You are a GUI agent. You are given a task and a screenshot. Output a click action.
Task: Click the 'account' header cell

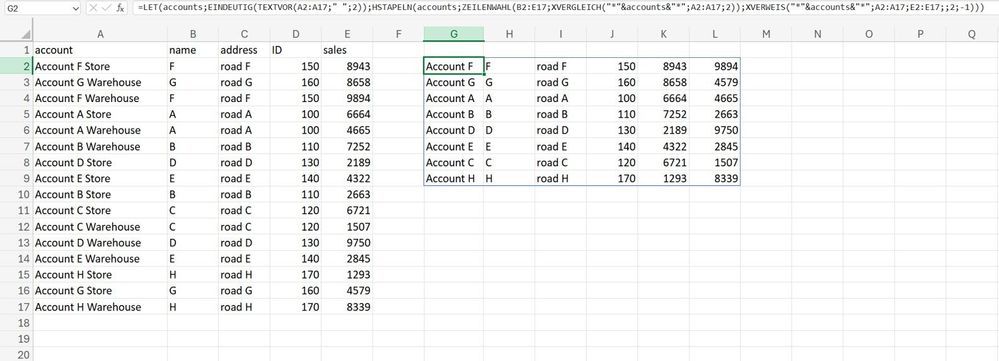[x=100, y=50]
